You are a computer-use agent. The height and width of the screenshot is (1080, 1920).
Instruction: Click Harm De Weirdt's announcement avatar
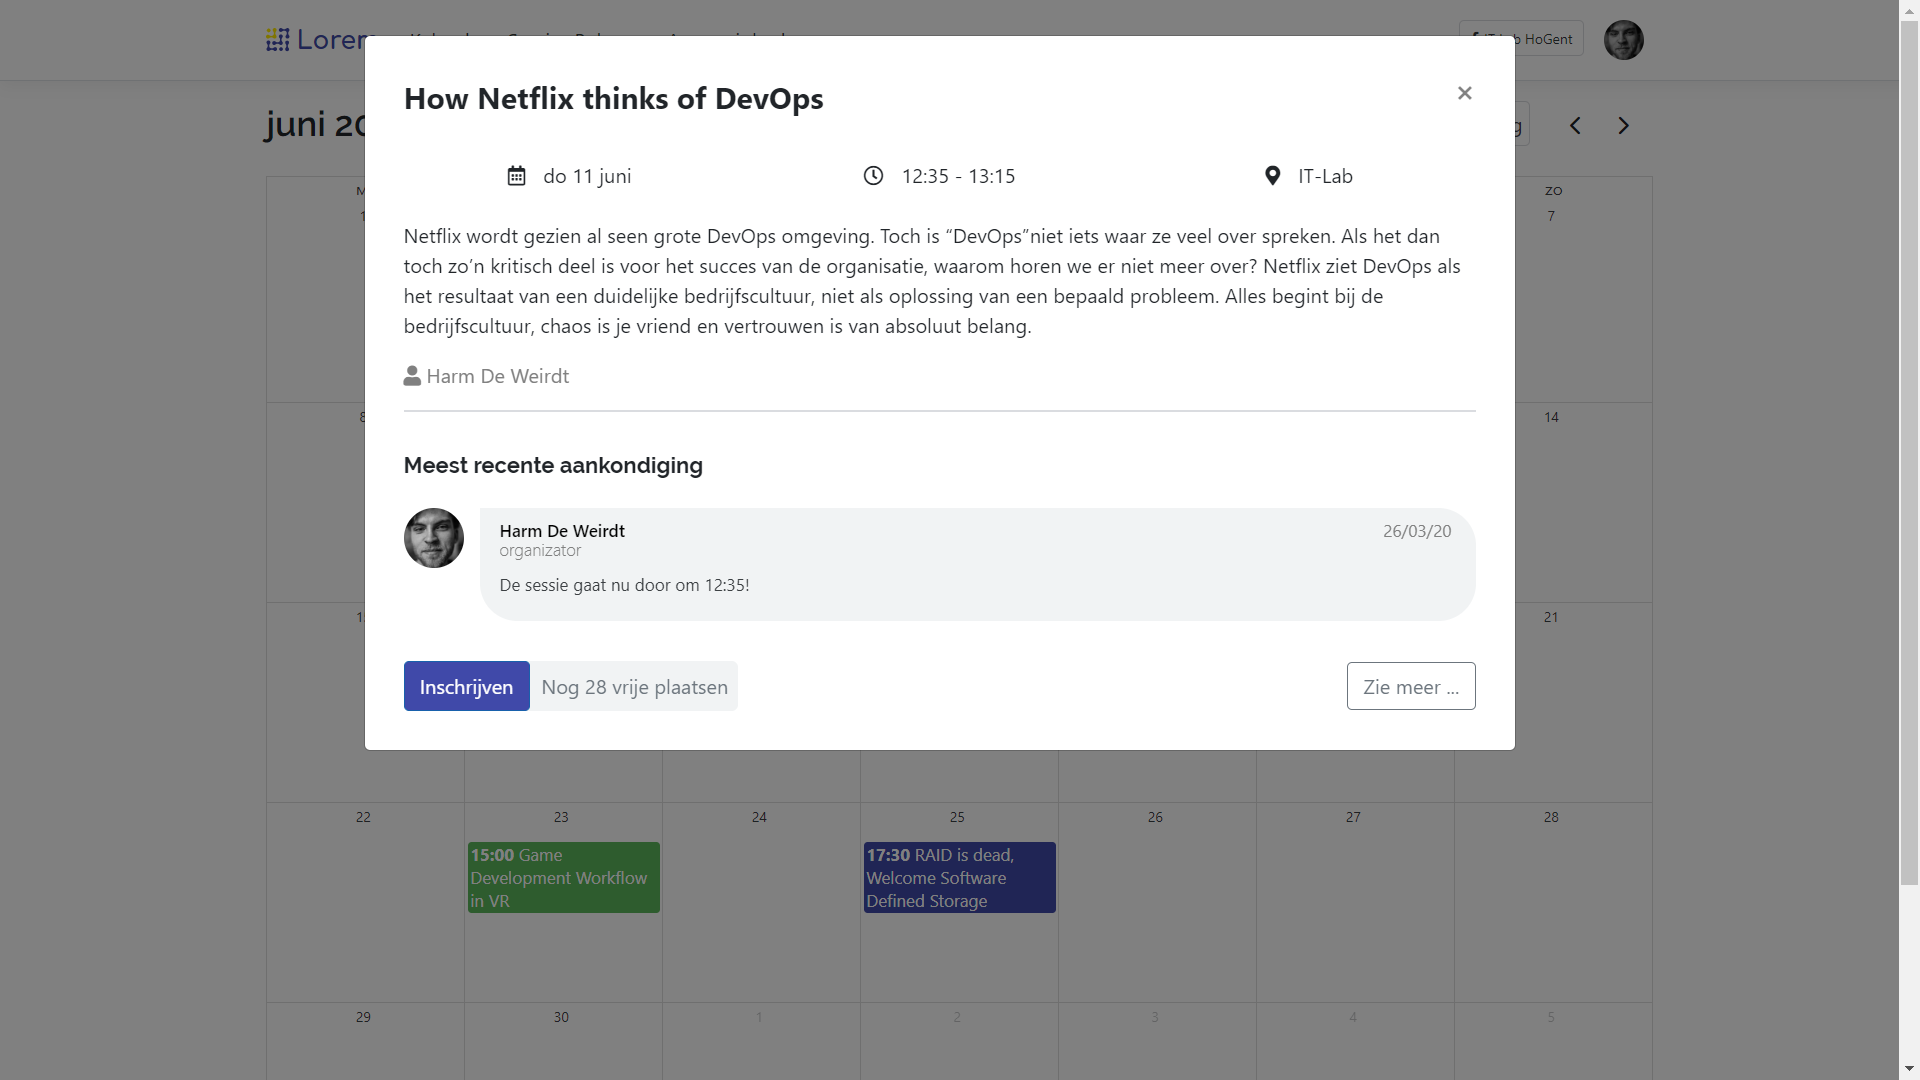tap(434, 538)
